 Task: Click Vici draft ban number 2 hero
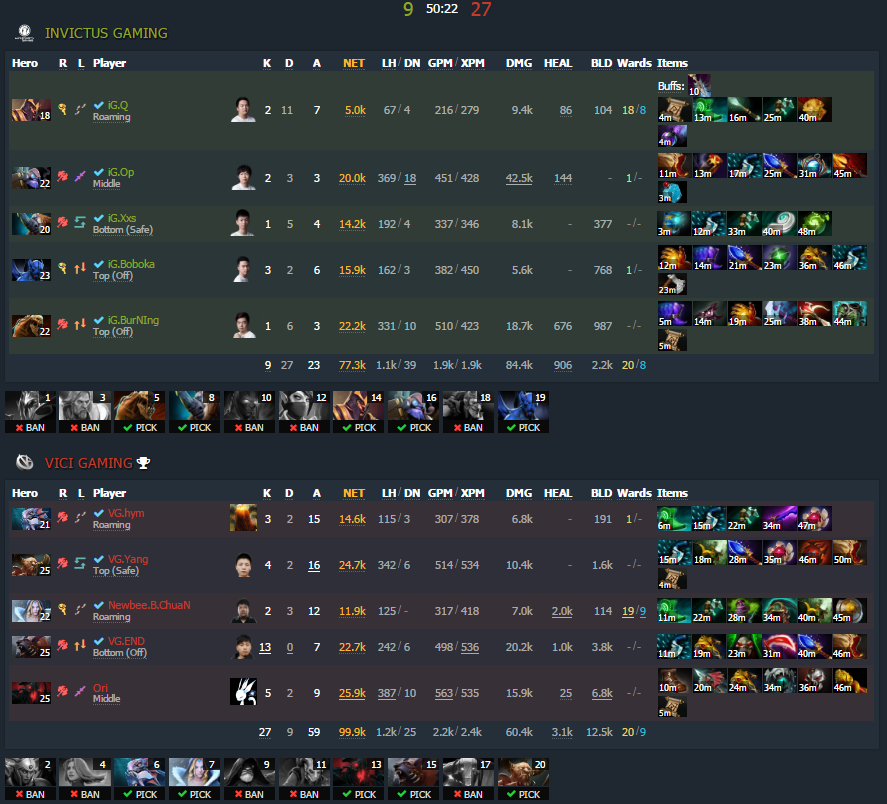coord(31,779)
